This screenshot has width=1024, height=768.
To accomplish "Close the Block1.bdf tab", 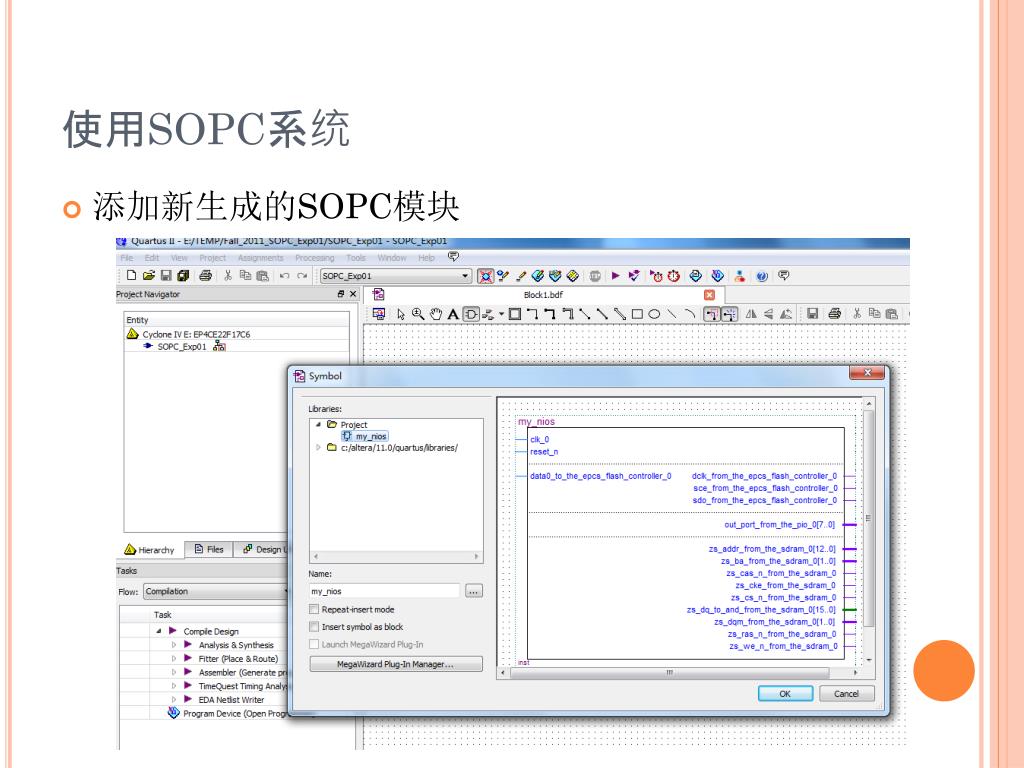I will 709,295.
